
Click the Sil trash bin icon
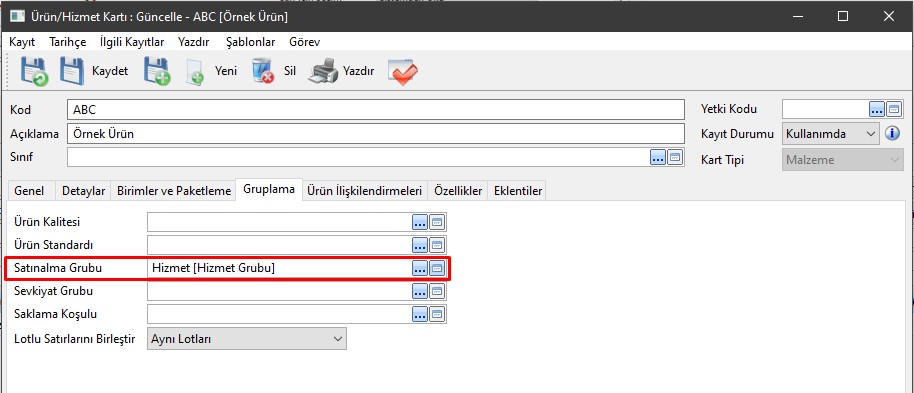(x=263, y=71)
